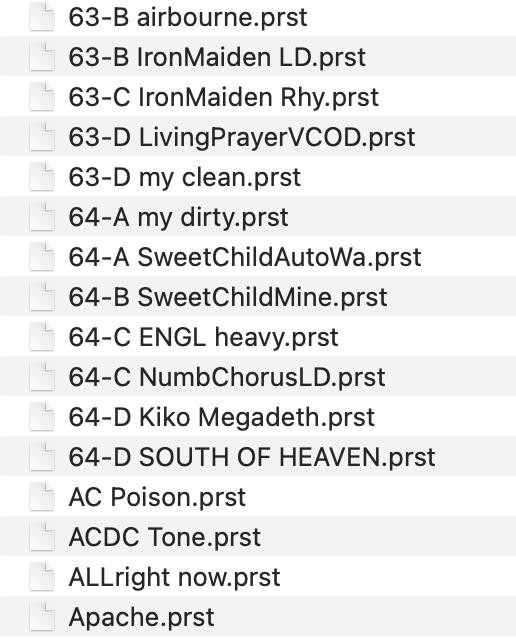Click the document icon for AC Poison.prst

[x=42, y=497]
